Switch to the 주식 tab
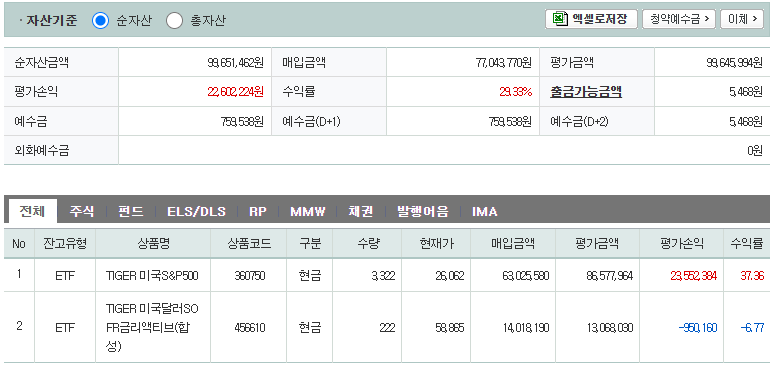The image size is (775, 365). [82, 212]
